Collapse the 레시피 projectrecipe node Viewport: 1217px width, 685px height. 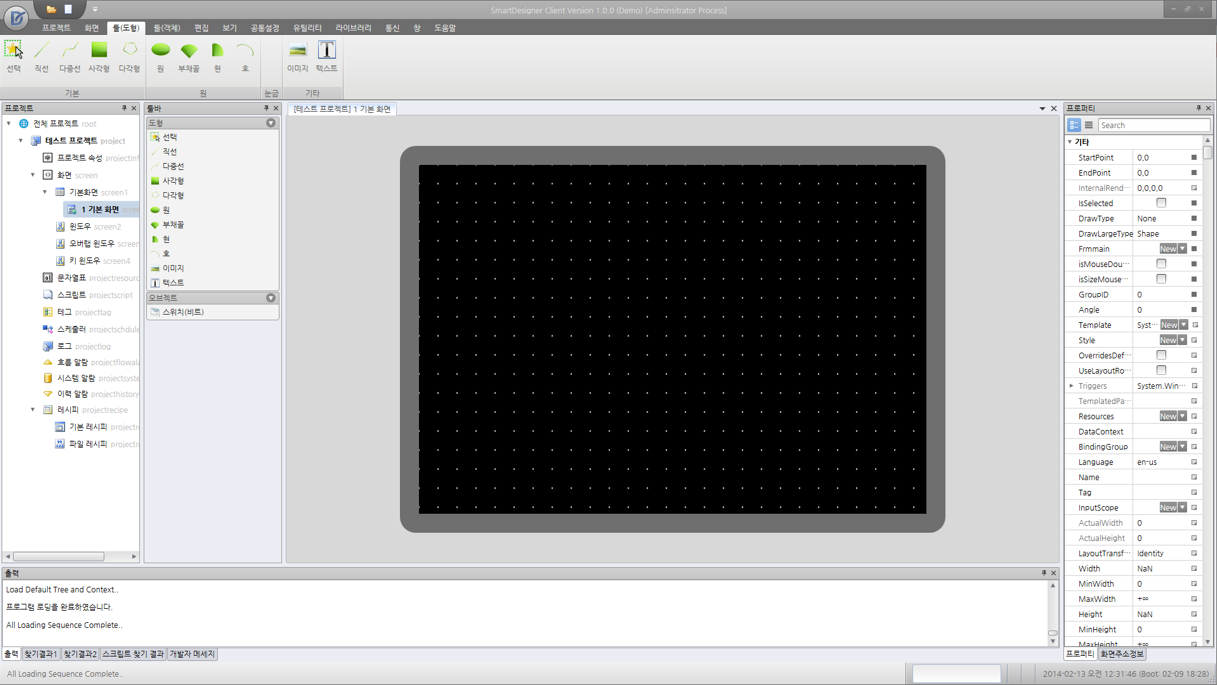tap(33, 410)
